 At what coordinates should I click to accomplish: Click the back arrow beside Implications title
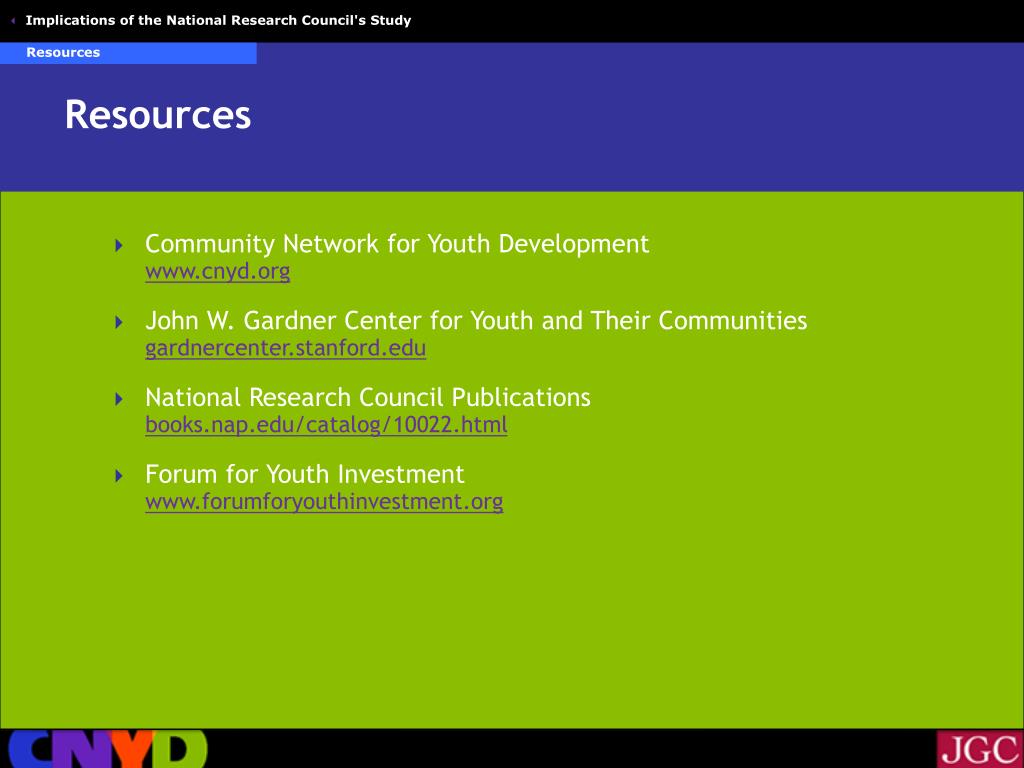tap(13, 21)
